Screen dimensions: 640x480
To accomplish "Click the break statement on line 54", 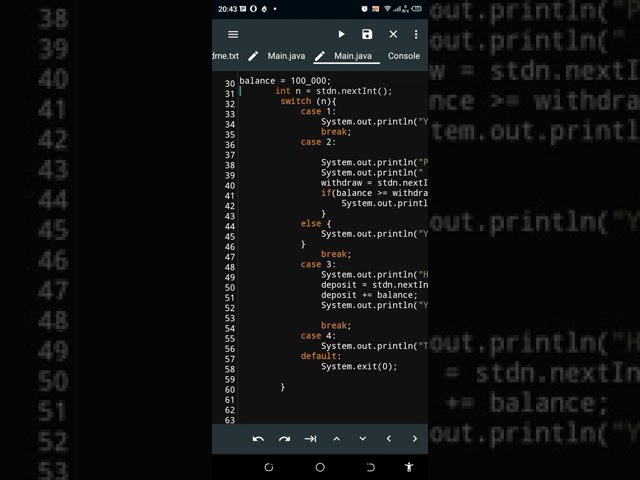I will click(x=336, y=326).
